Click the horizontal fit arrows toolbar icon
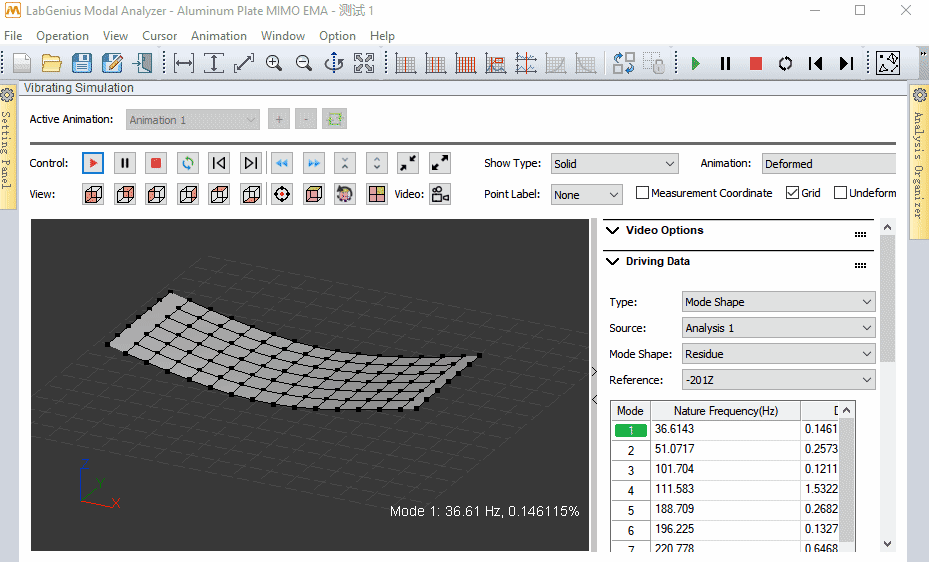The image size is (929, 562). click(184, 63)
